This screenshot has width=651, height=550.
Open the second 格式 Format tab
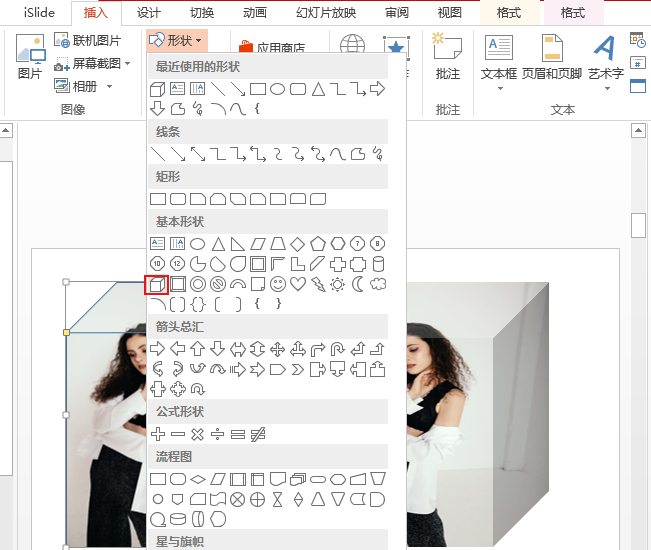click(x=573, y=13)
